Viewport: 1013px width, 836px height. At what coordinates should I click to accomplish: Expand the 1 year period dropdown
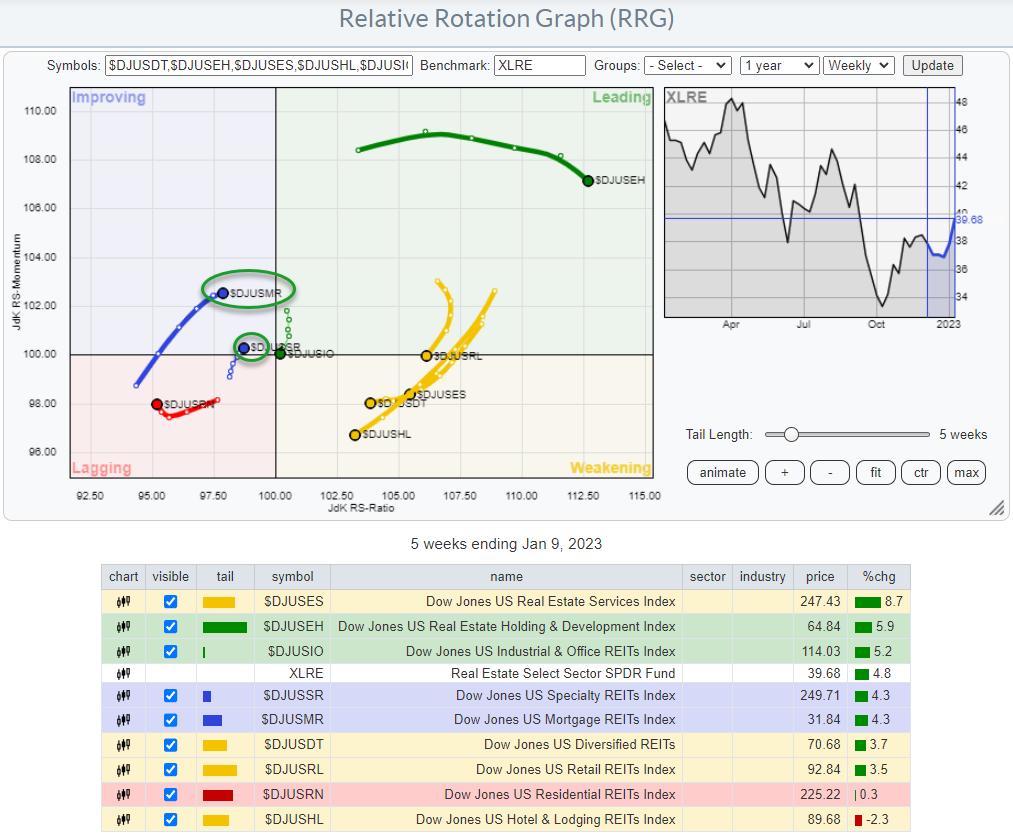point(779,66)
